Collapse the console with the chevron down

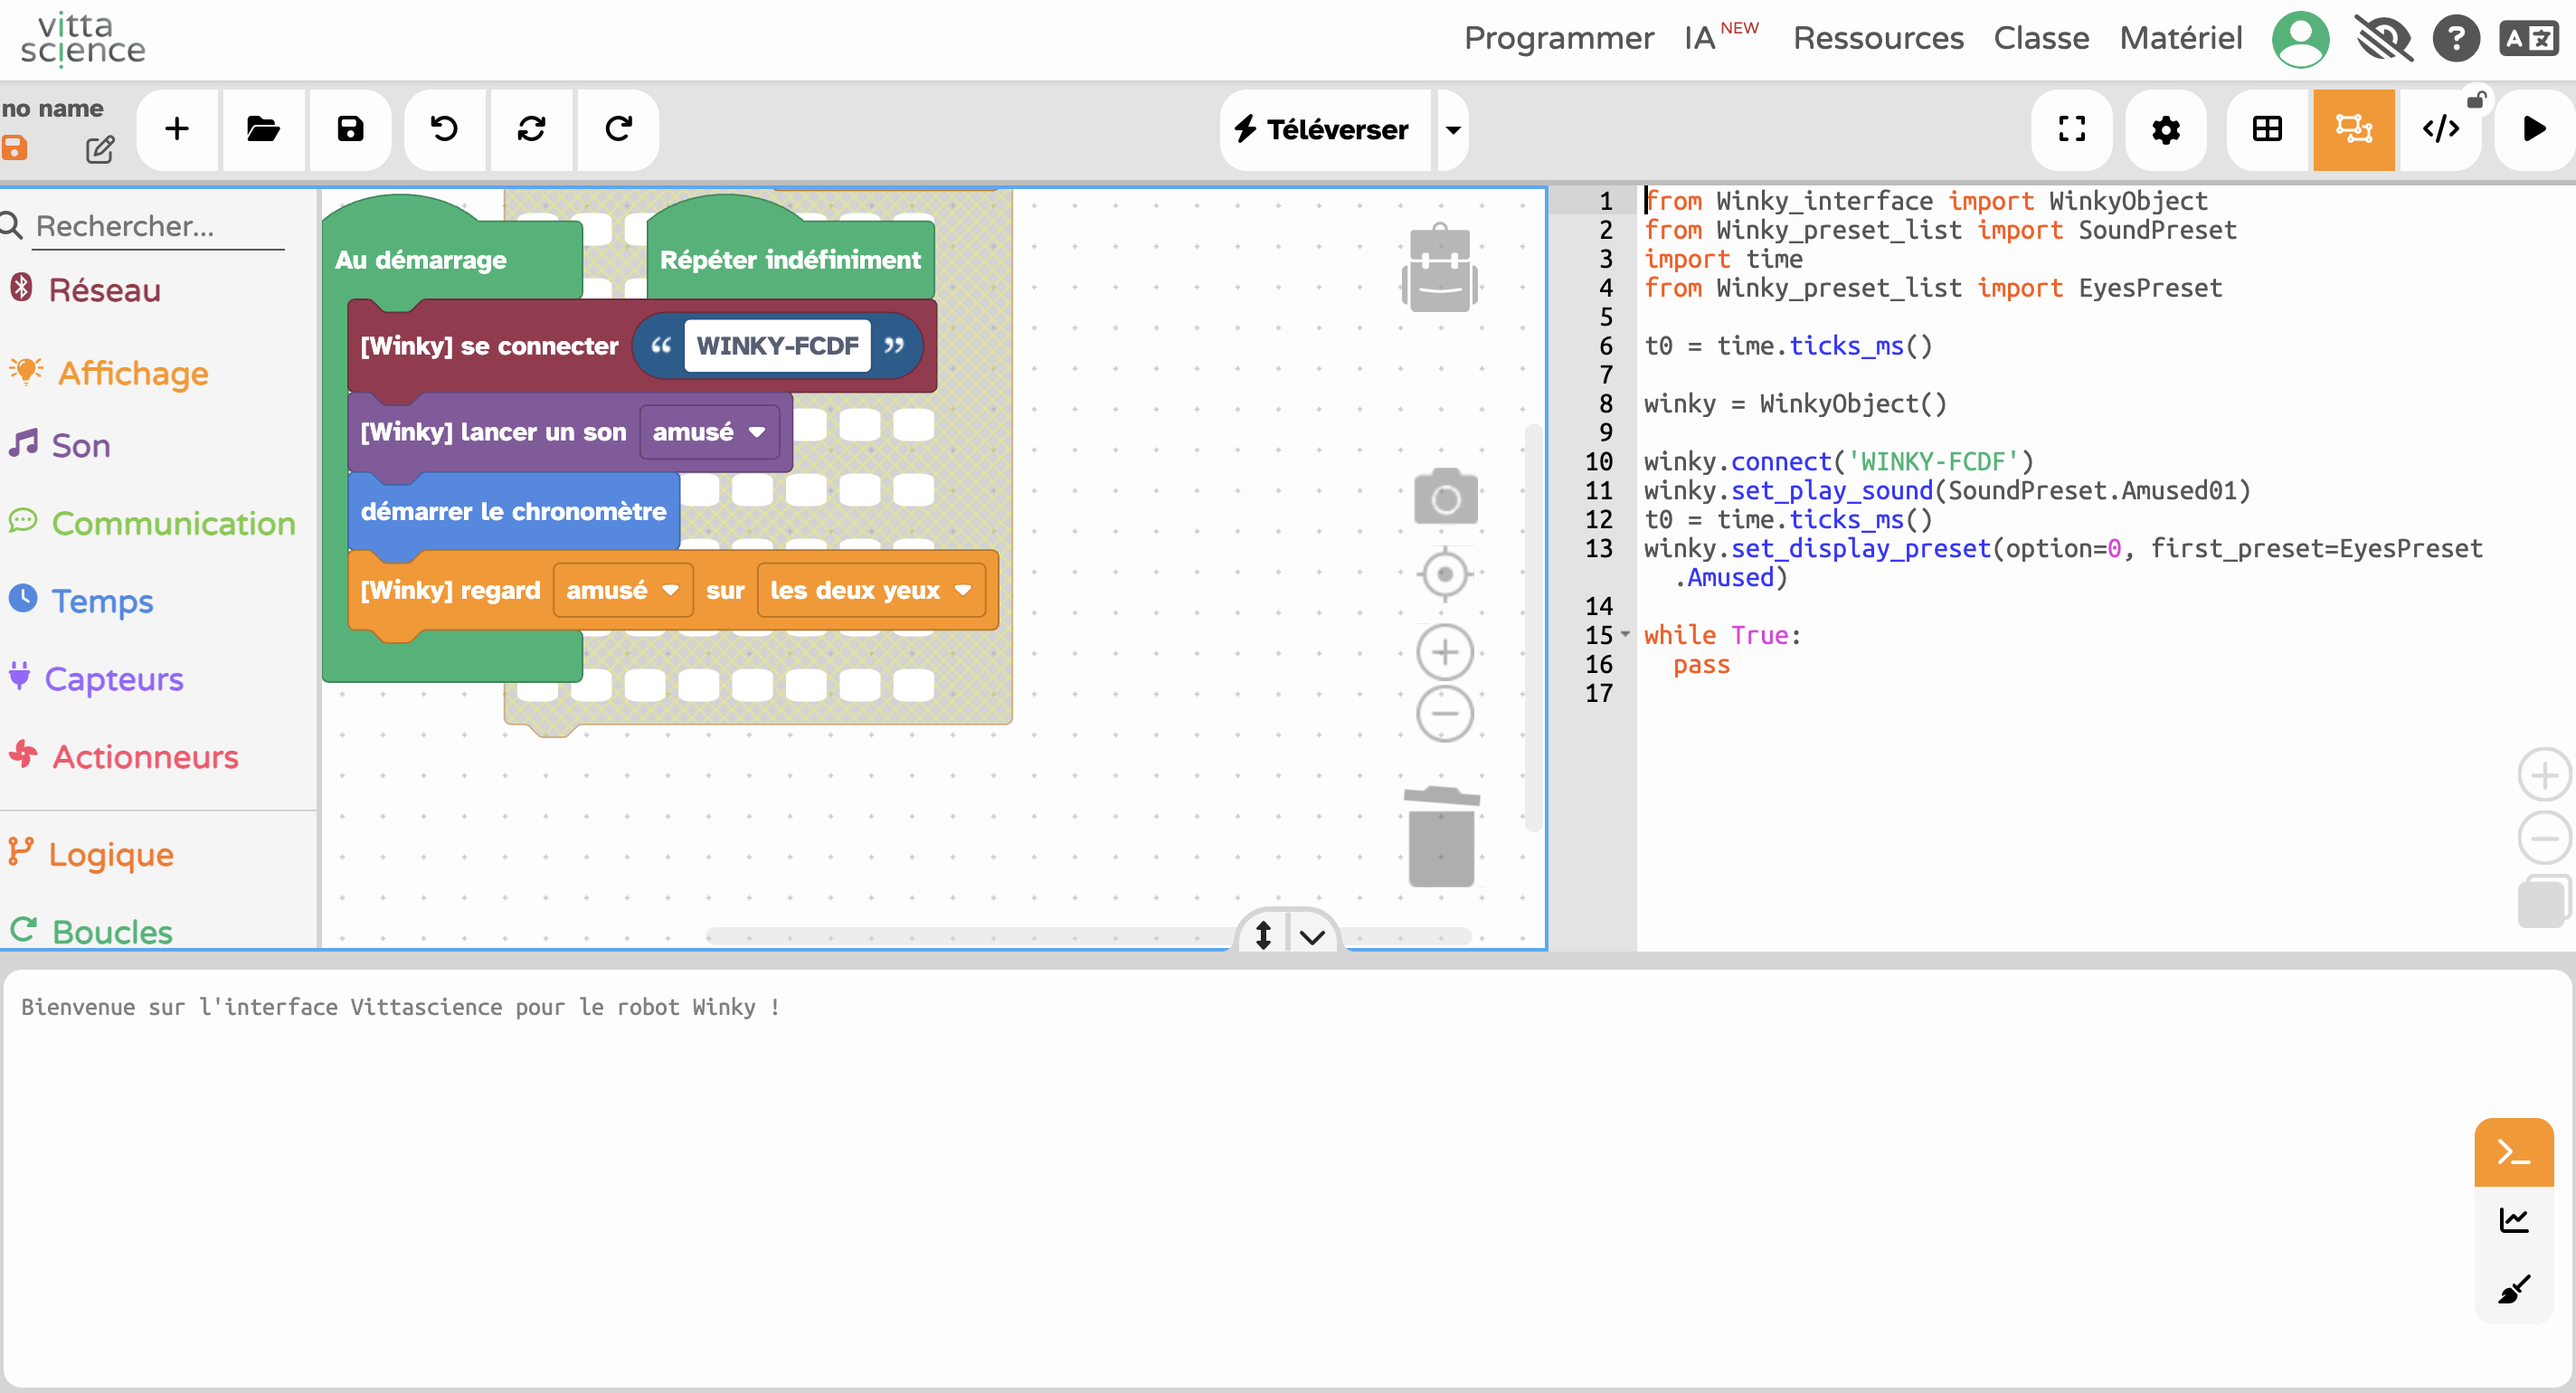click(x=1312, y=936)
